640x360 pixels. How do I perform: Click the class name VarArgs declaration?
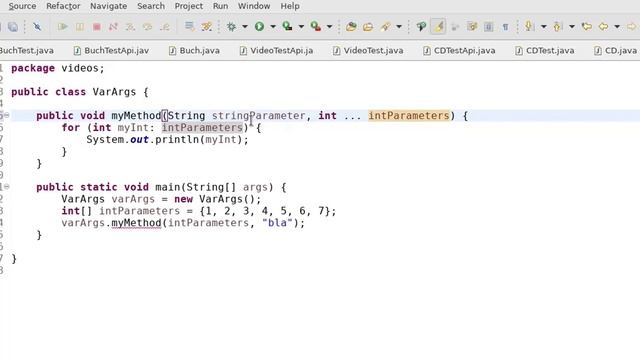click(114, 92)
